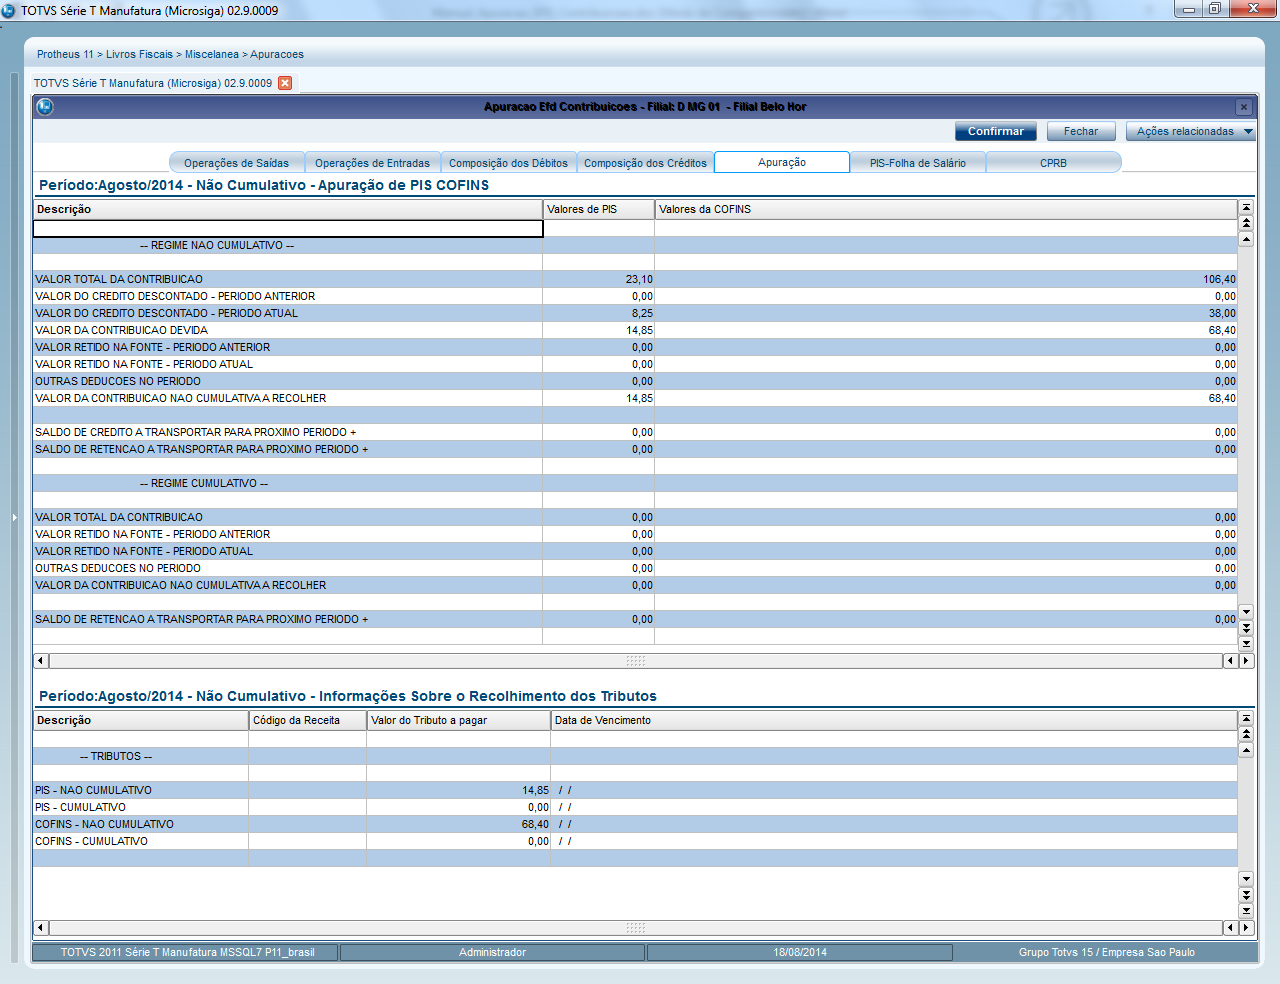Page down in the Apuração PIS COFINS grid

pos(1246,628)
